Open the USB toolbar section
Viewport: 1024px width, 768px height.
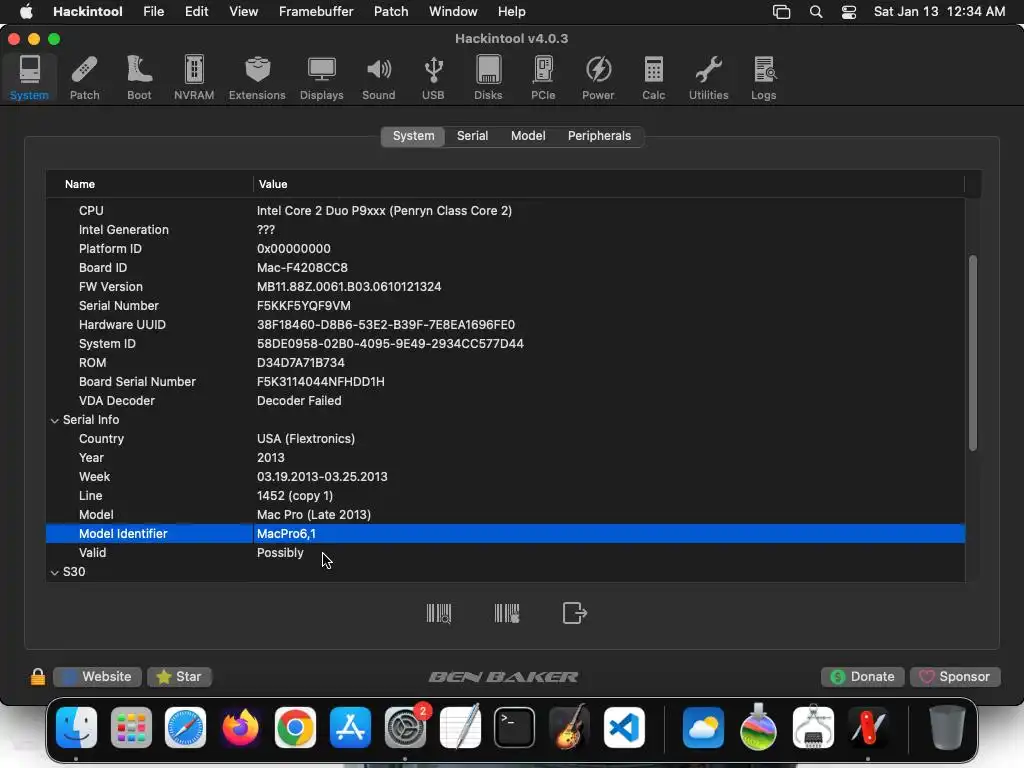point(433,78)
